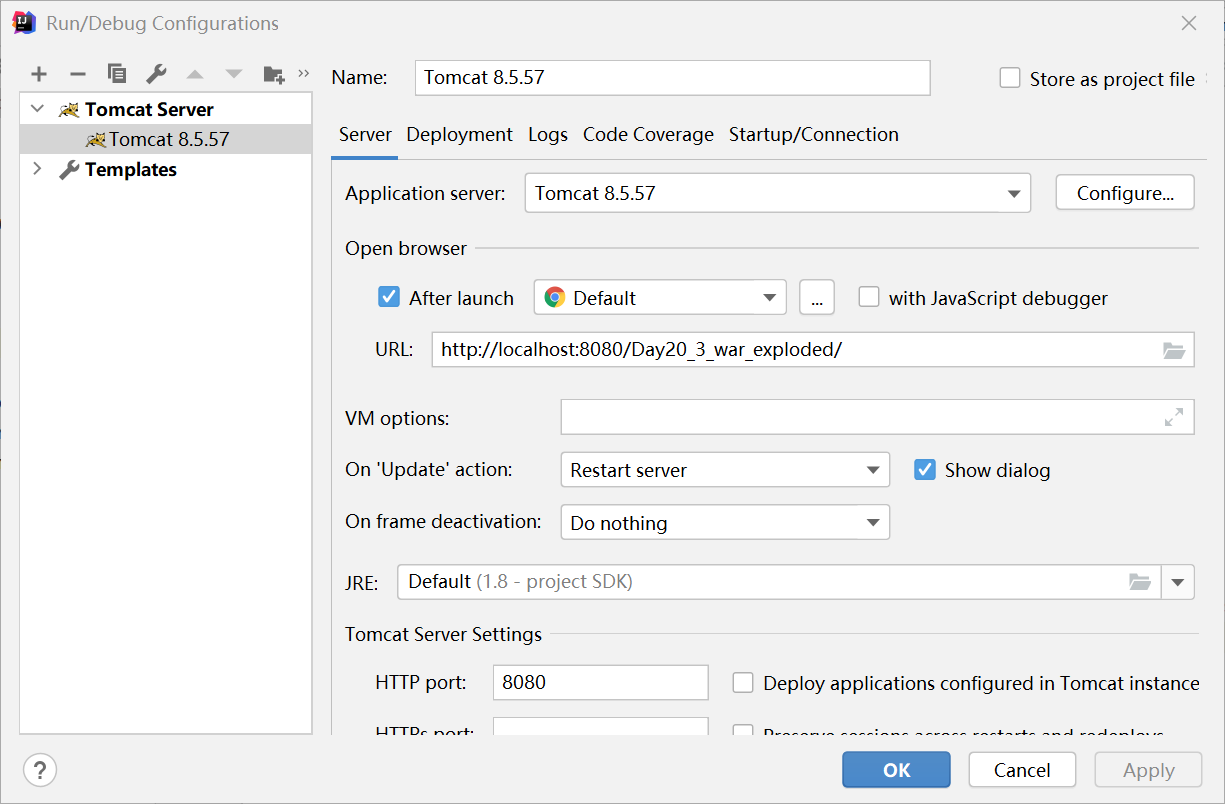
Task: Create new folder icon in toolbar
Action: click(x=274, y=74)
